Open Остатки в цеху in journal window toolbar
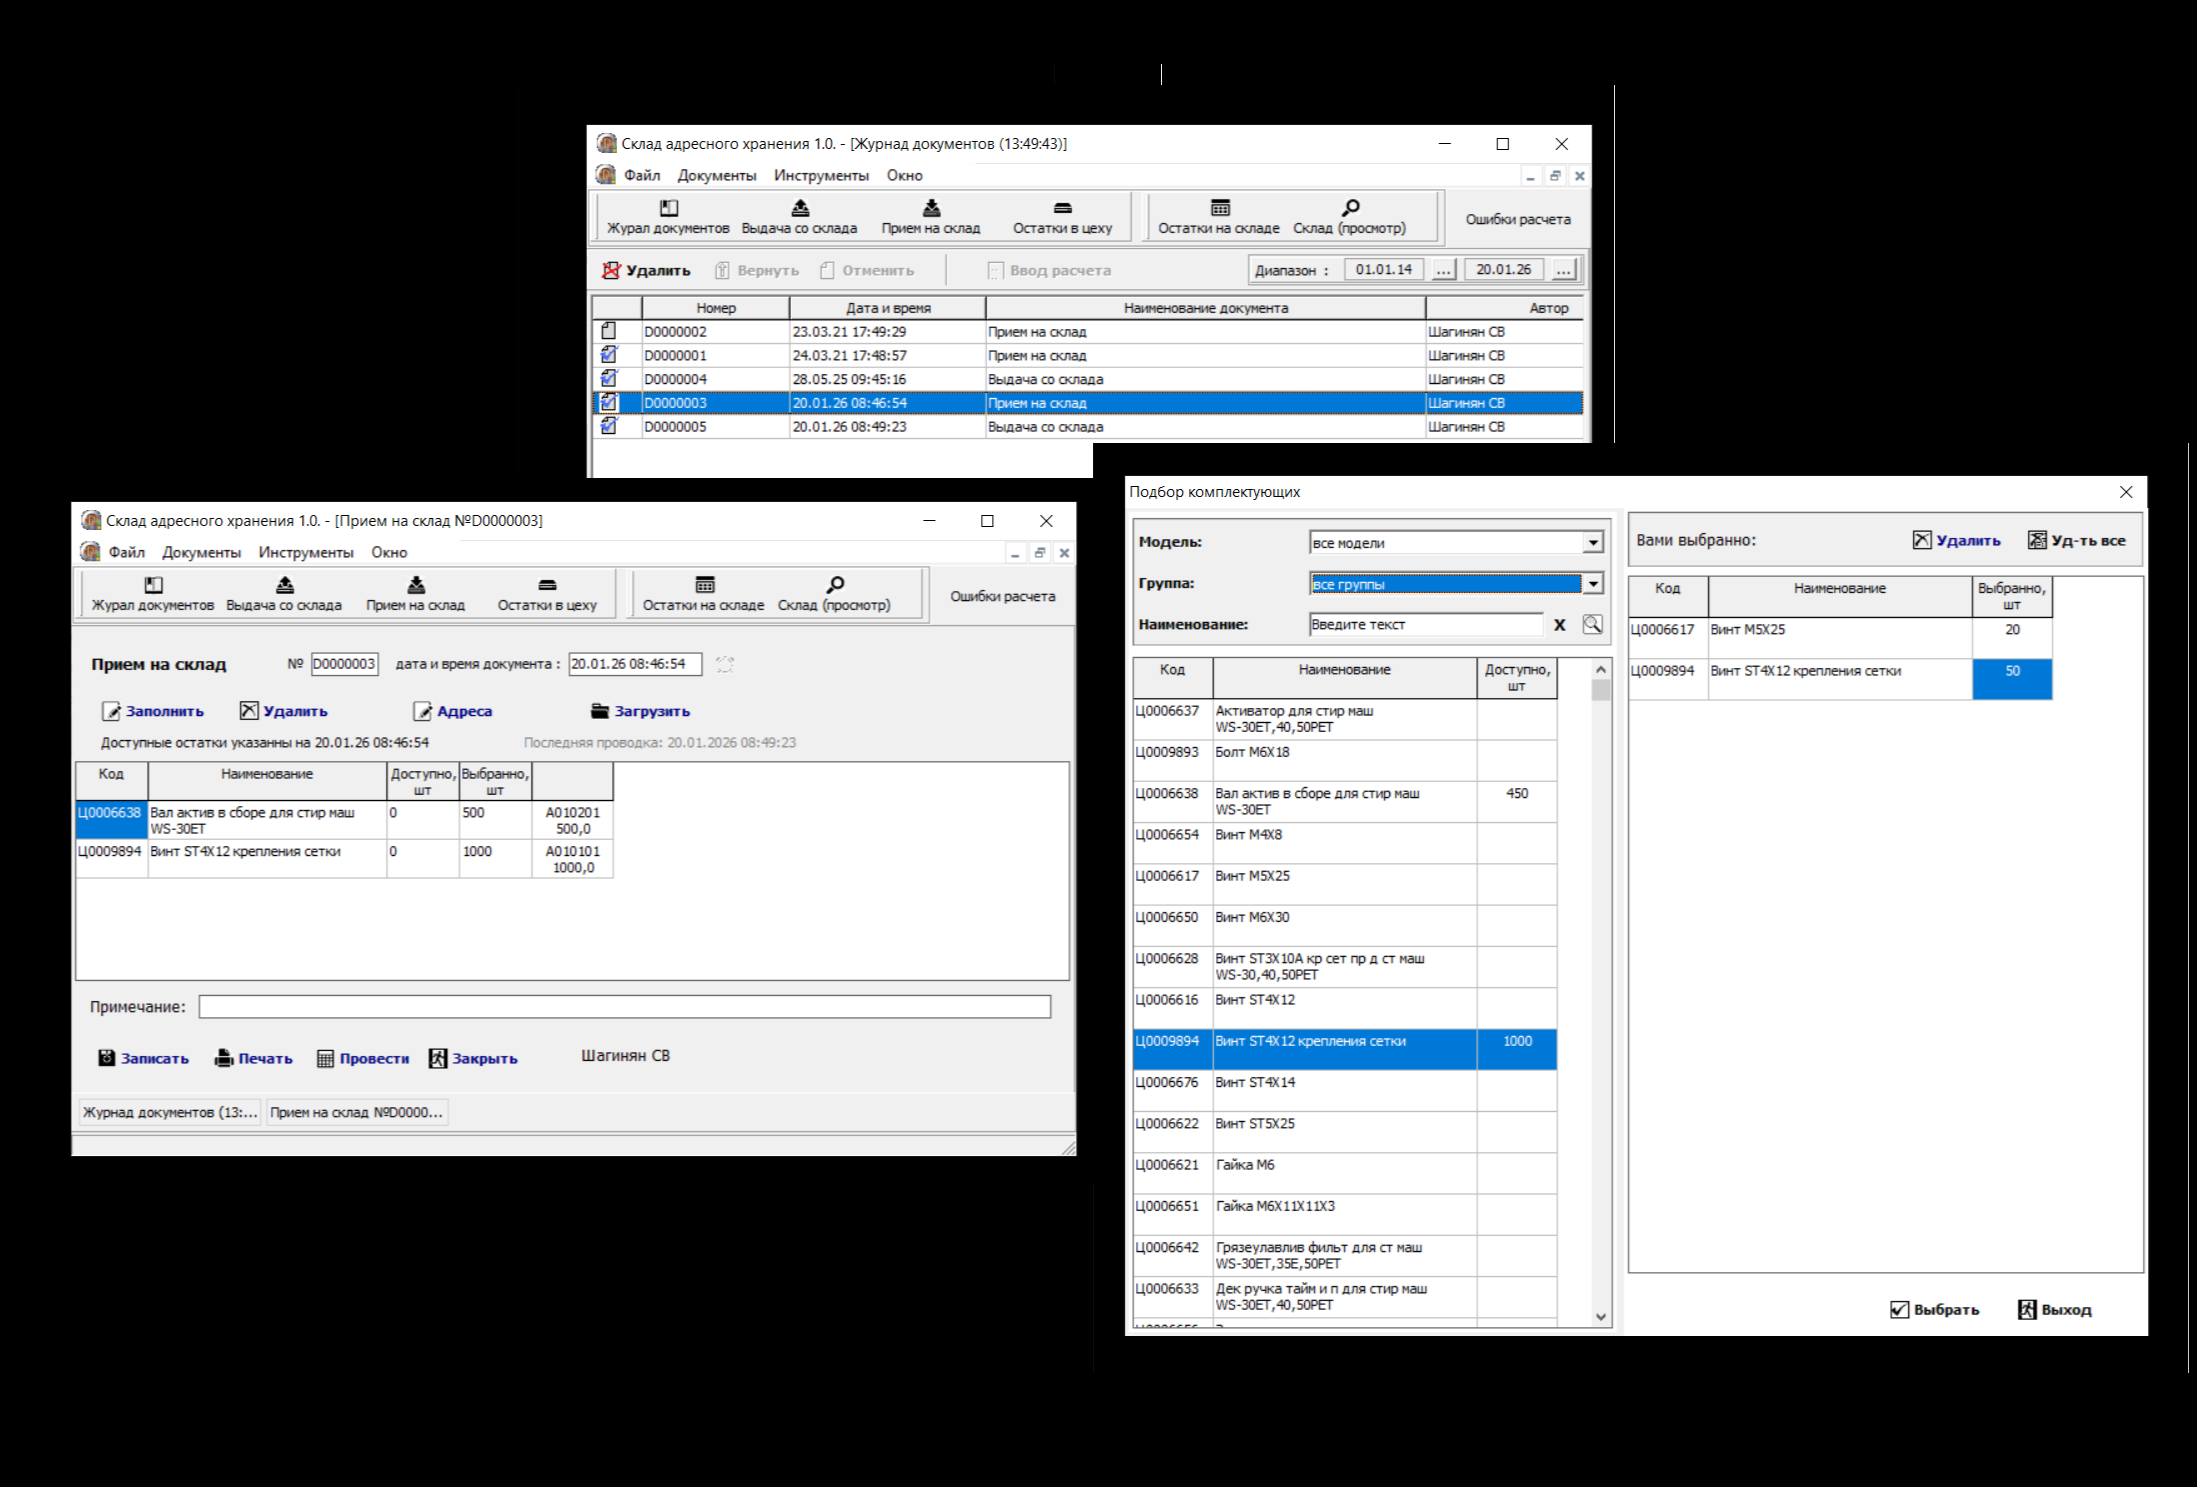Image resolution: width=2197 pixels, height=1487 pixels. [x=1062, y=217]
